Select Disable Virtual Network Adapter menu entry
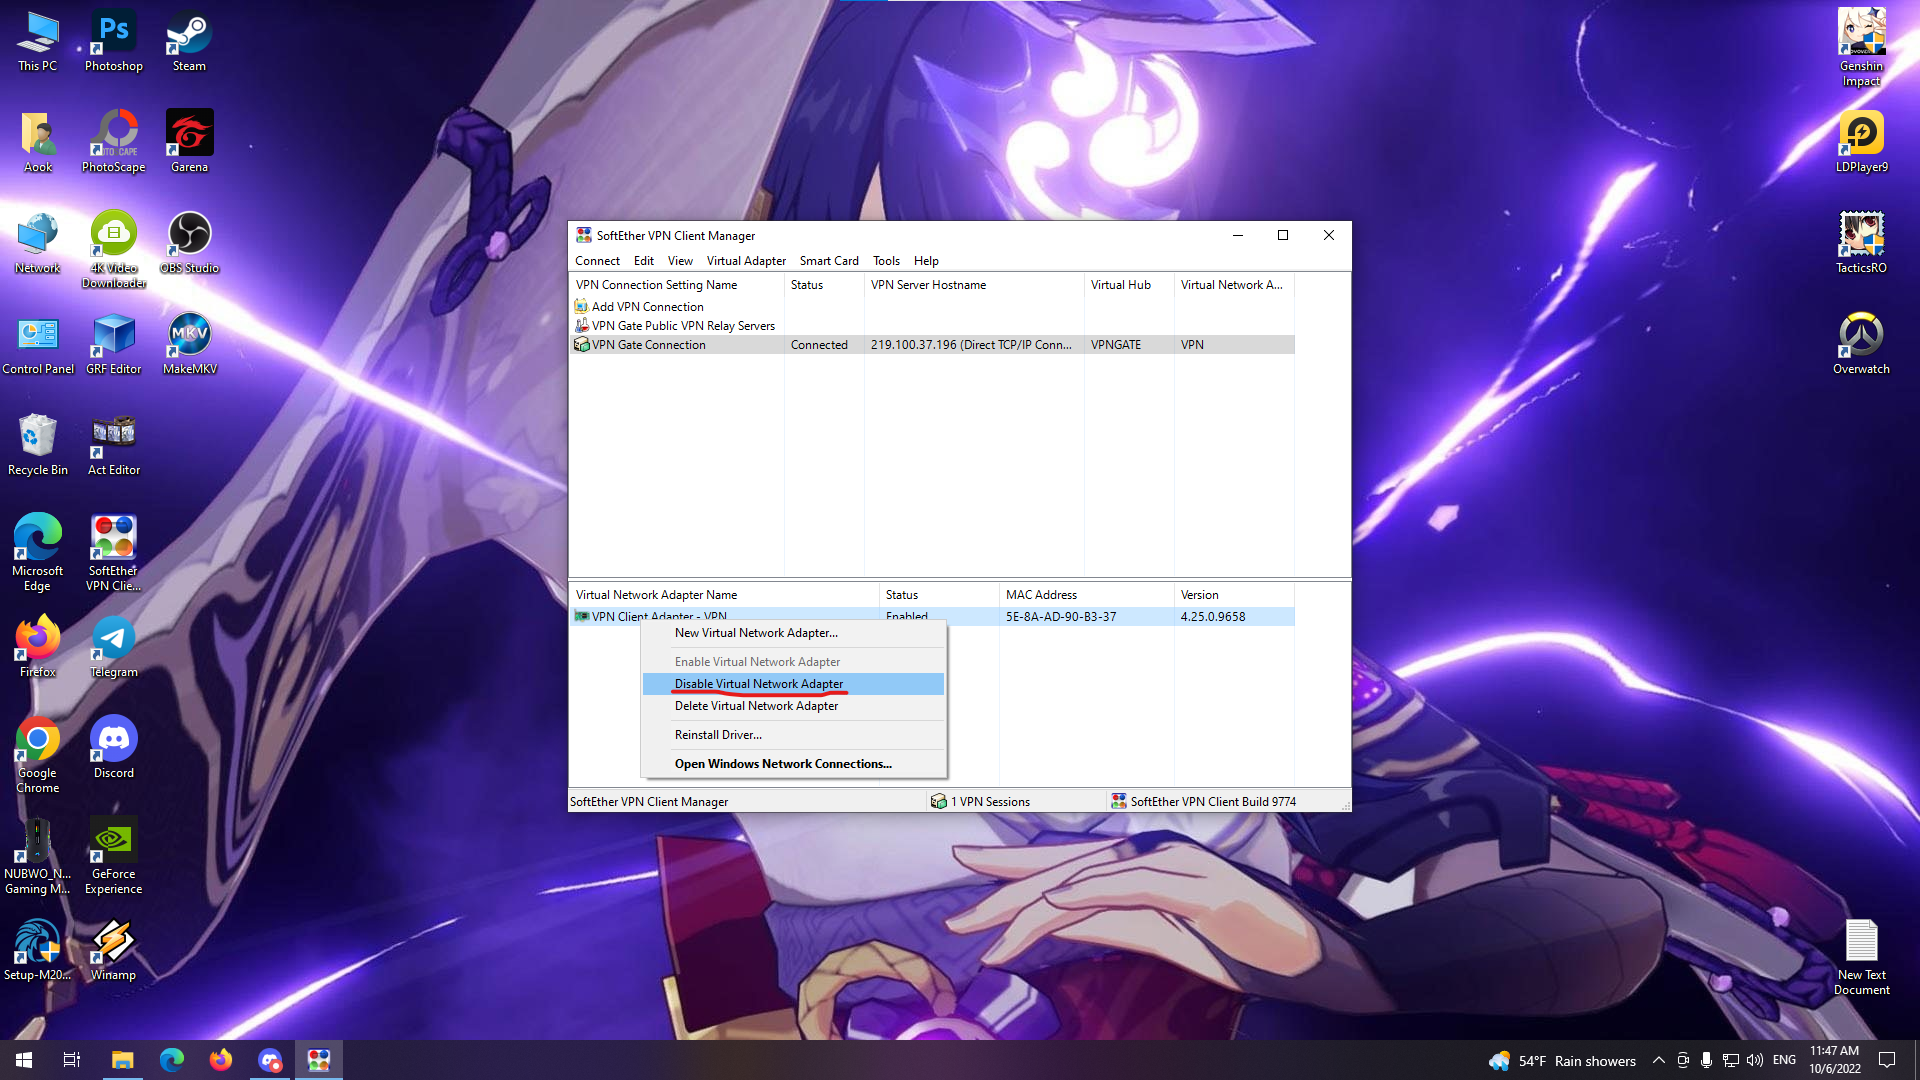This screenshot has height=1080, width=1920. [x=794, y=684]
